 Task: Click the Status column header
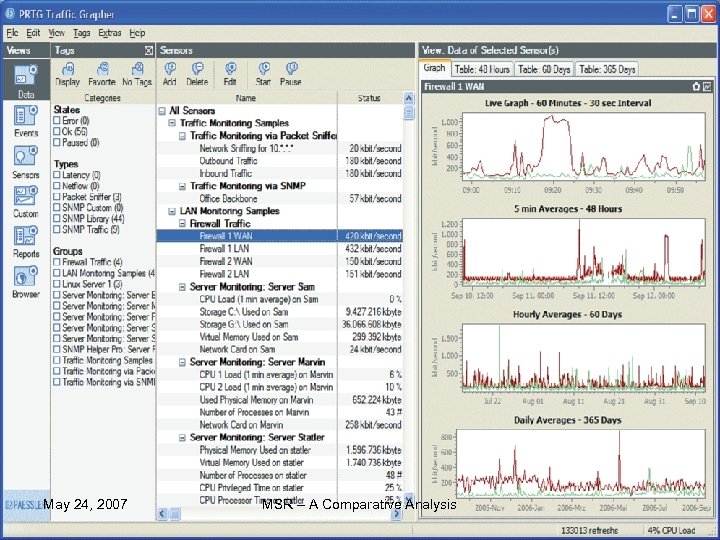click(369, 98)
